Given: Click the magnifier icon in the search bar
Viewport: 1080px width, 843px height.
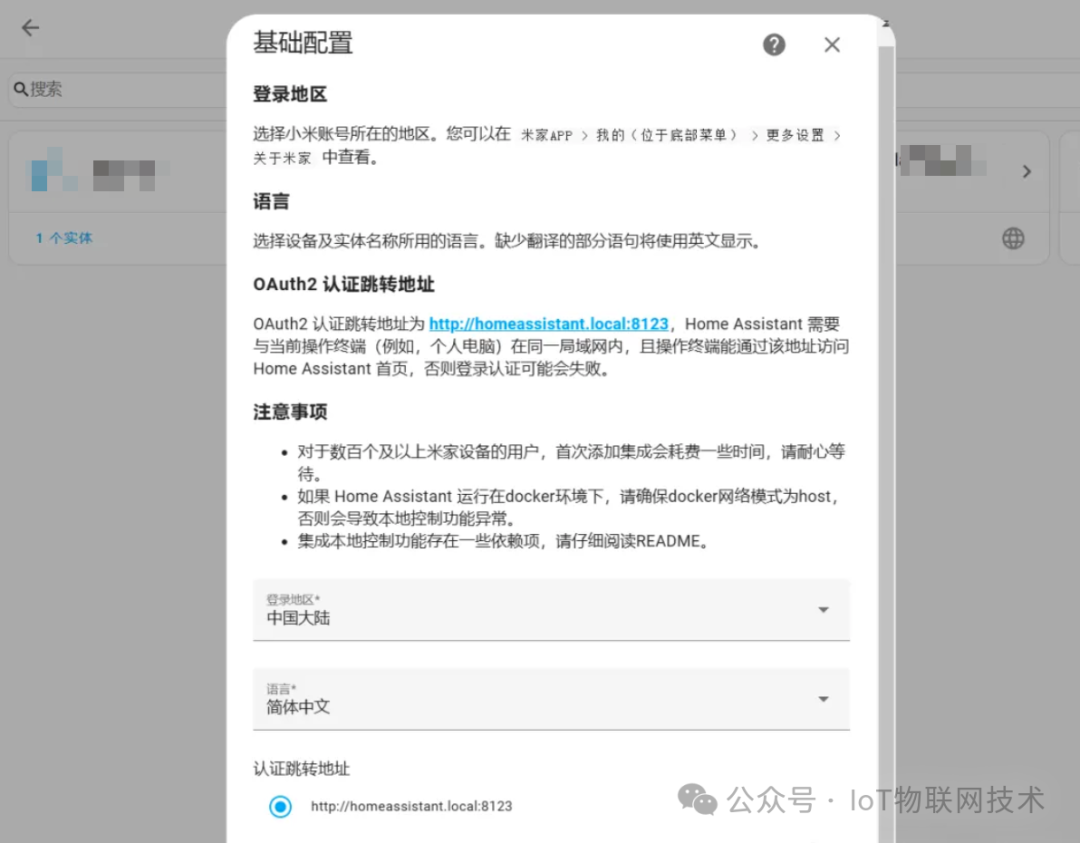Looking at the screenshot, I should click(20, 90).
